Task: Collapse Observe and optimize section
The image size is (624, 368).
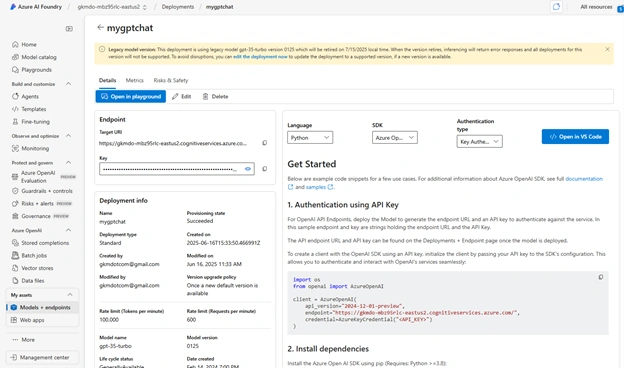Action: 68,136
